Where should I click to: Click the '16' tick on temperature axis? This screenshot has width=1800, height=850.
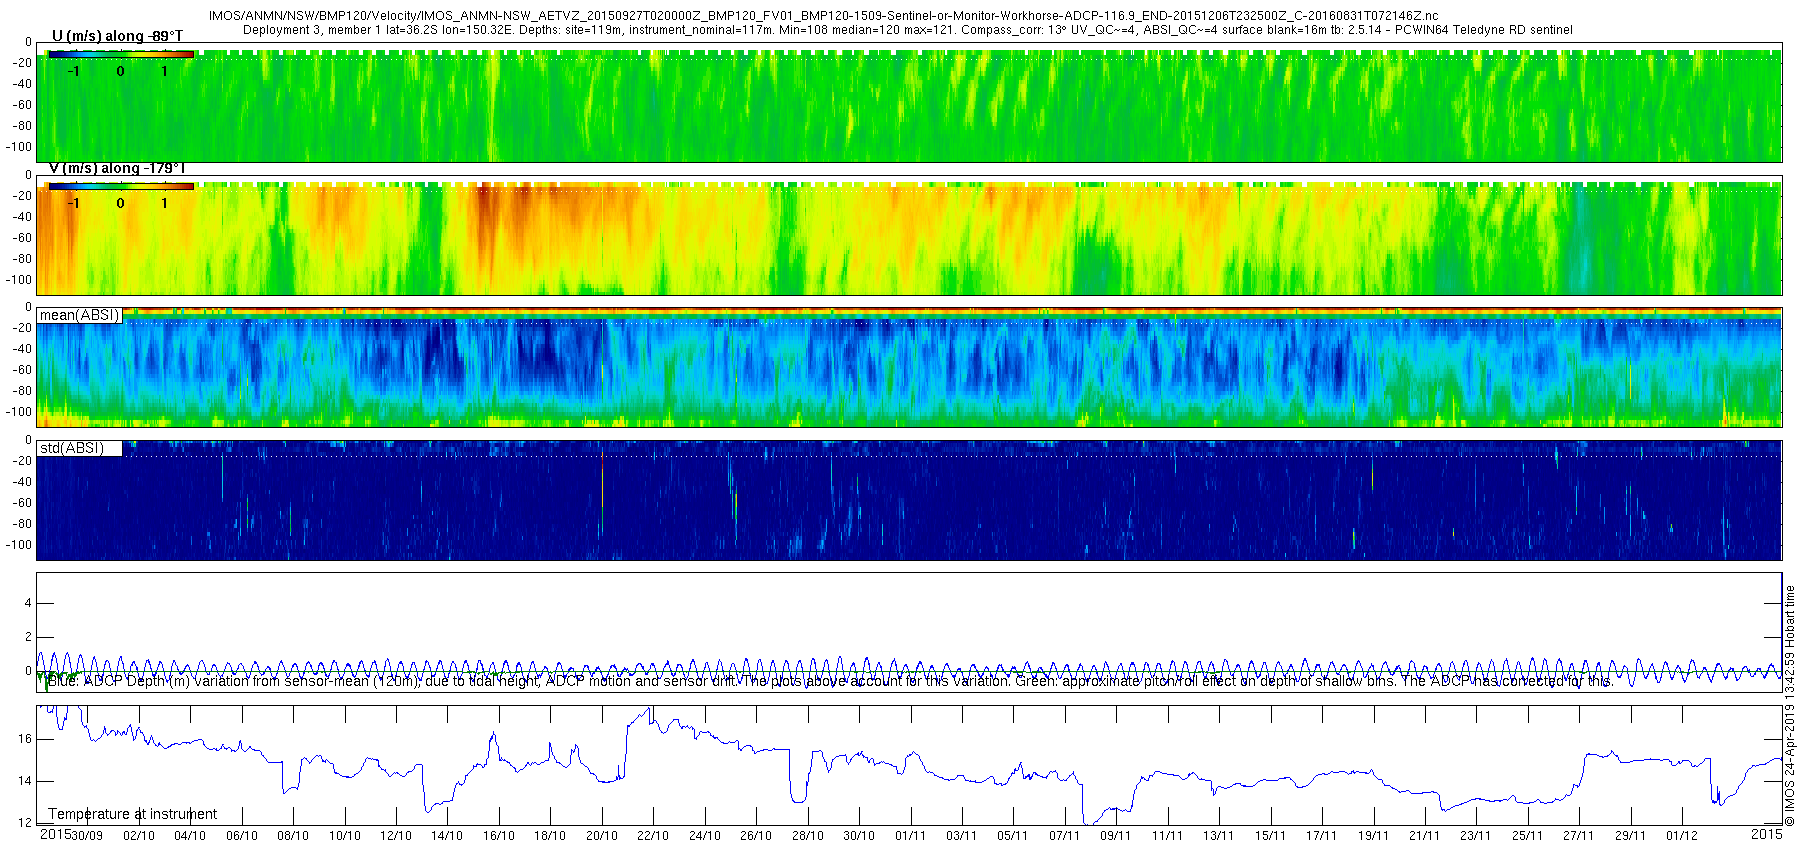pos(25,739)
